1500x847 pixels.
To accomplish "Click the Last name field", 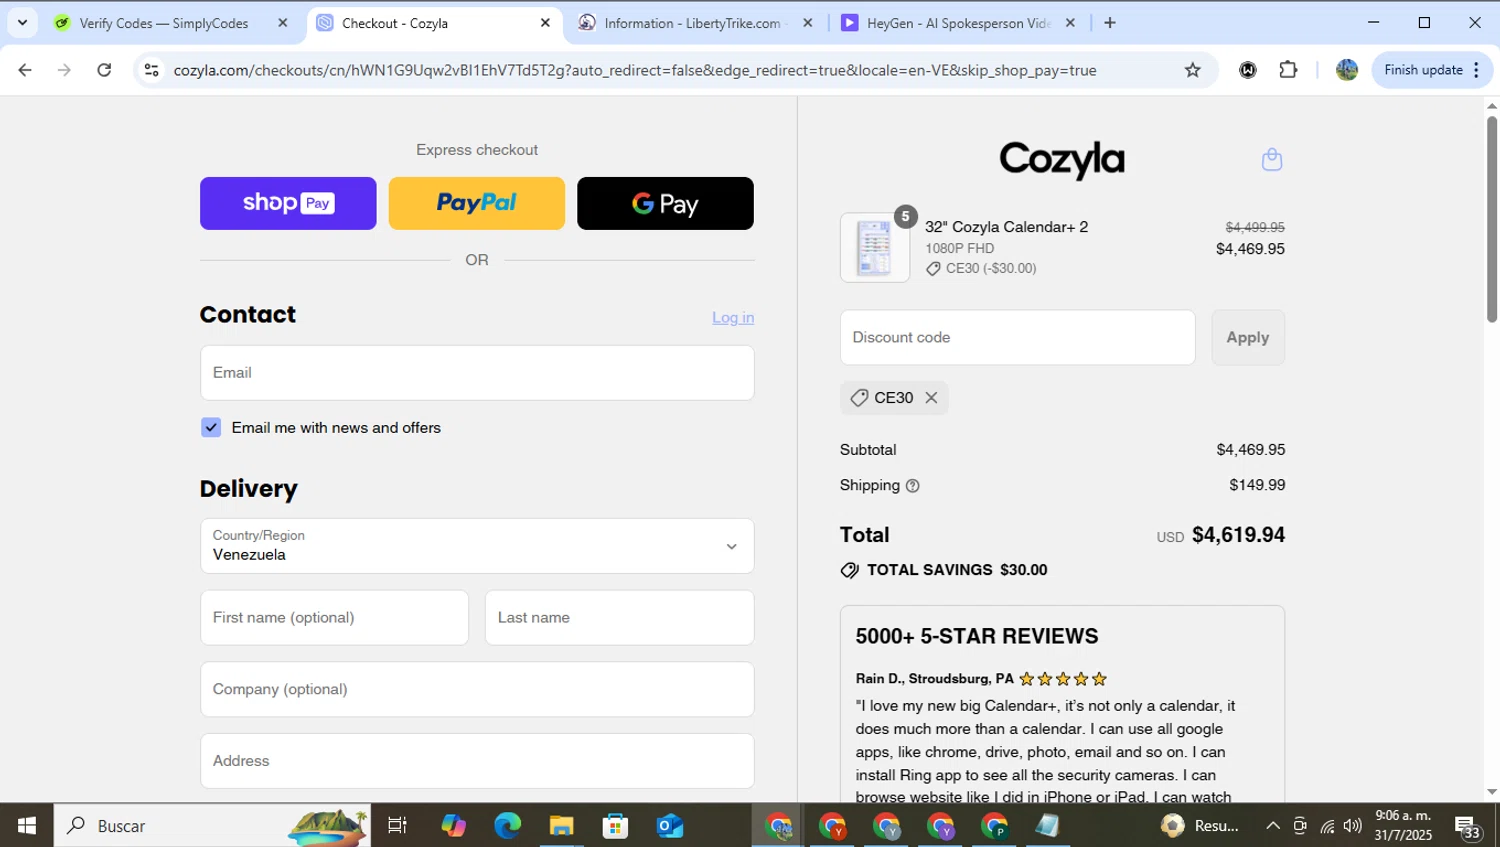I will [x=620, y=618].
